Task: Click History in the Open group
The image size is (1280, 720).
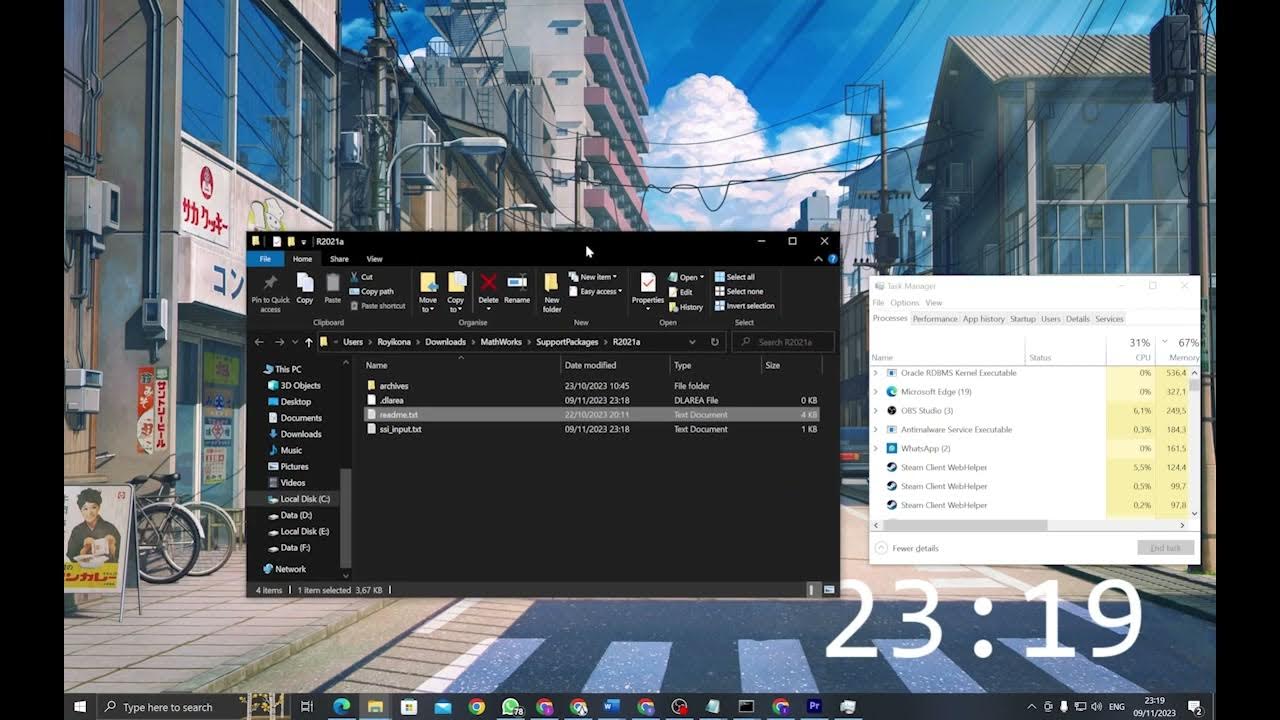Action: click(x=685, y=307)
